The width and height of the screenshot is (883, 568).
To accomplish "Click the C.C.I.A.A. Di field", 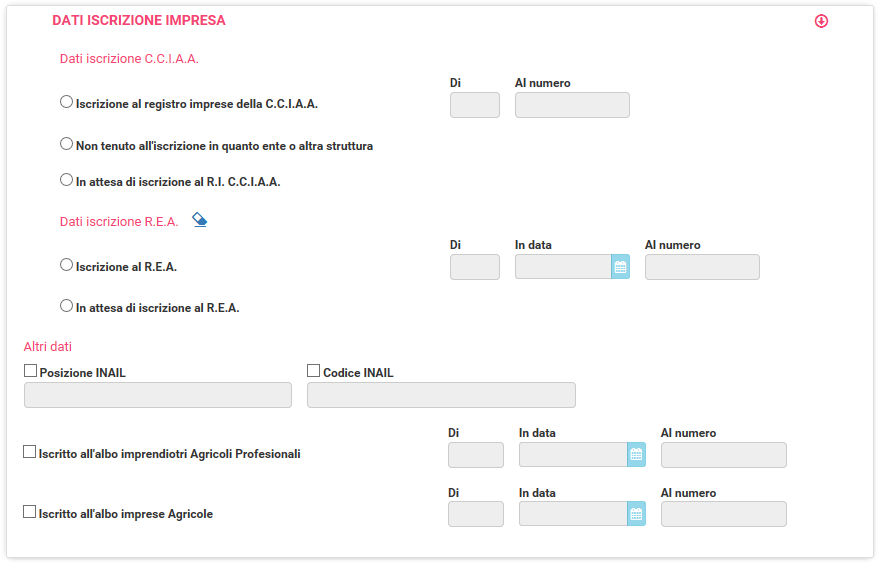I will (x=475, y=105).
